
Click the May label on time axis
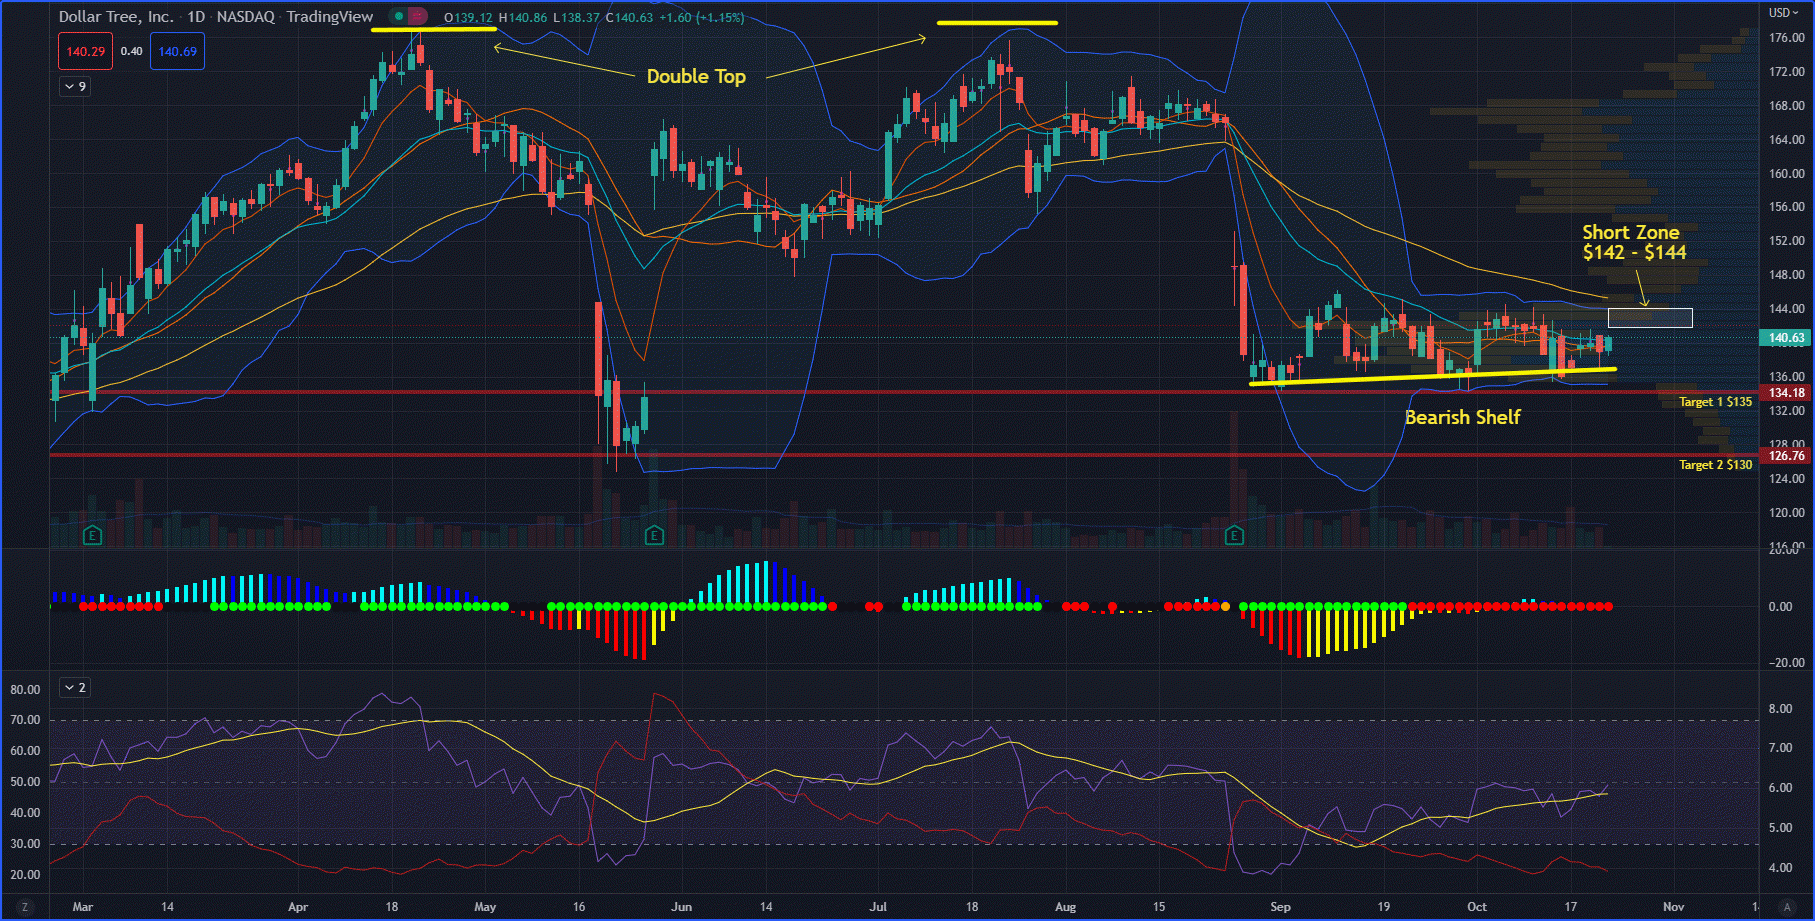pos(485,907)
